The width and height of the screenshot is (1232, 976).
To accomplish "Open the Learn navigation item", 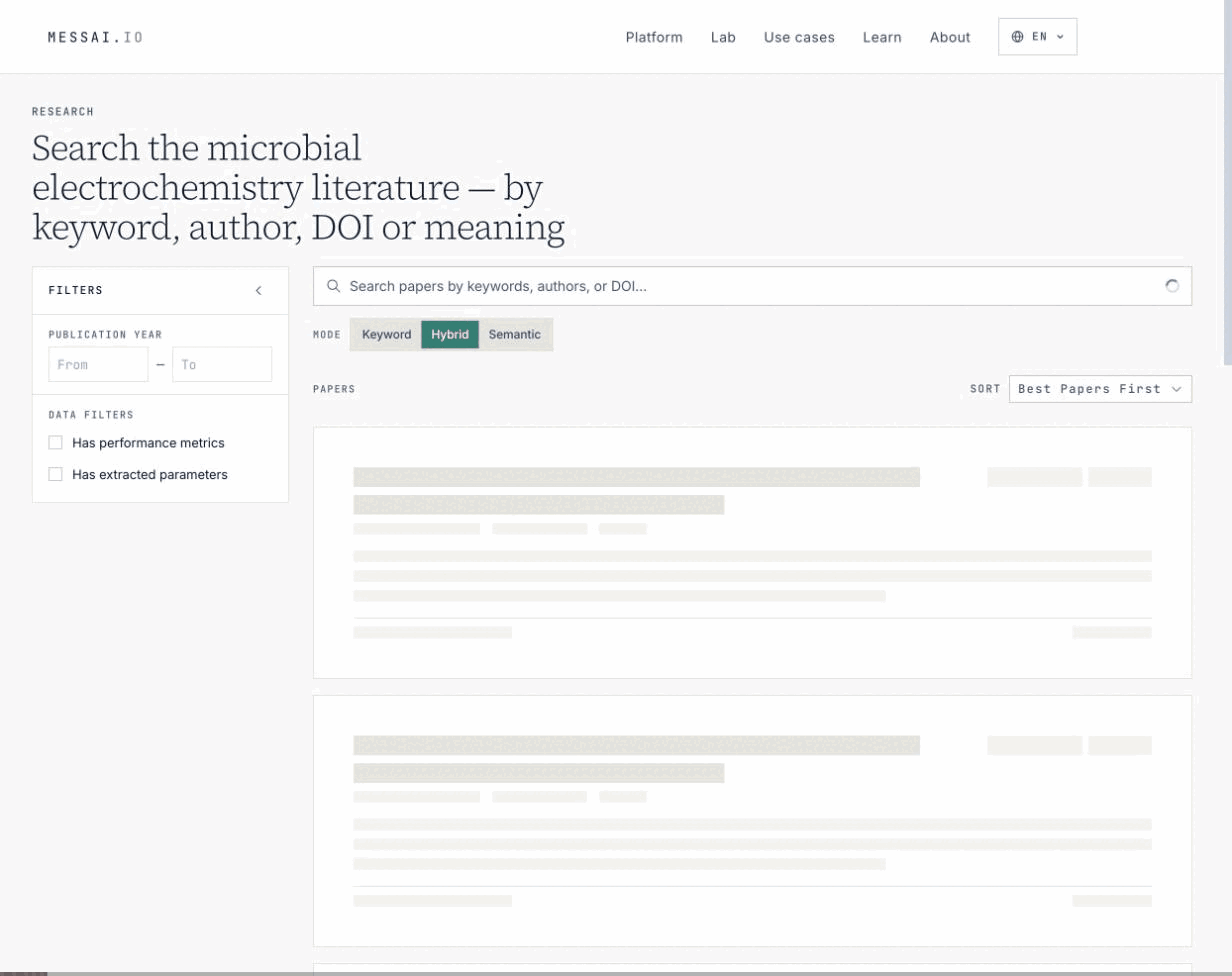I will click(882, 37).
